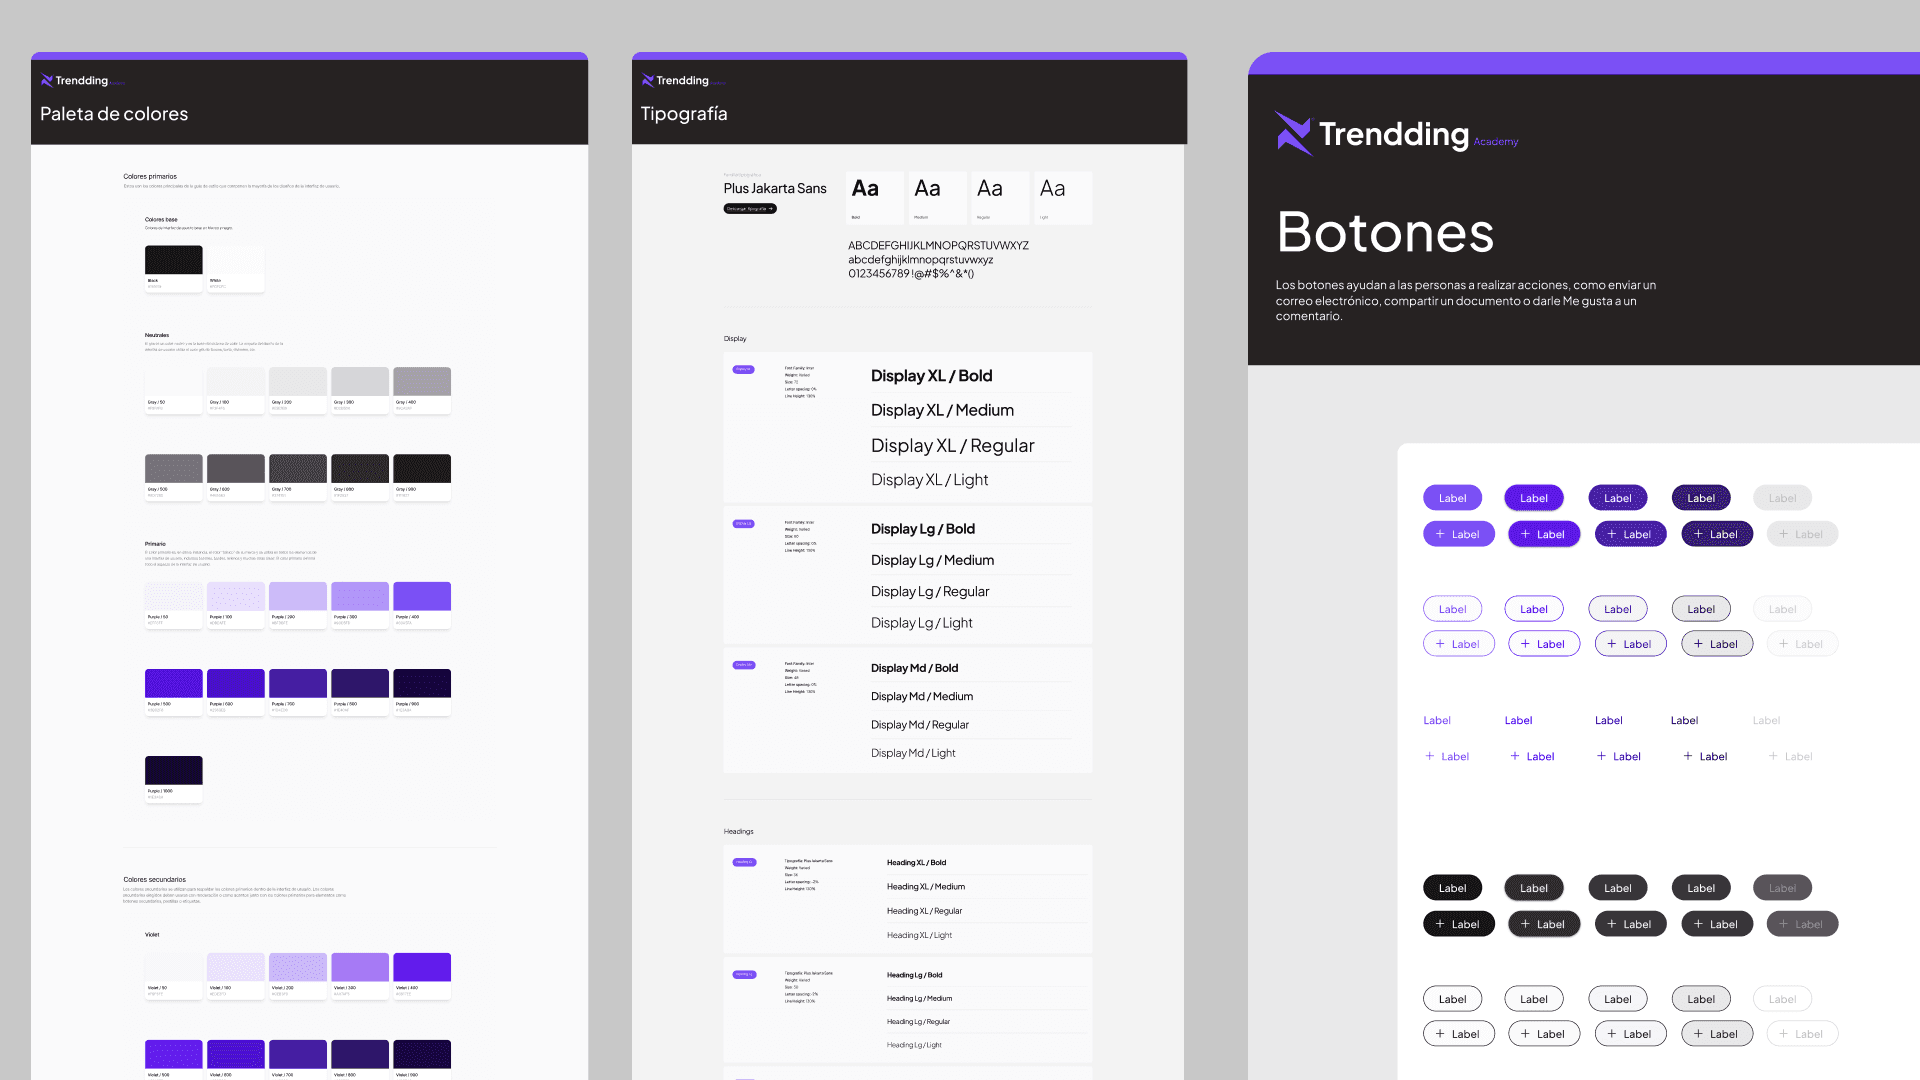The width and height of the screenshot is (1920, 1080).
Task: Select the Black base color swatch
Action: (174, 260)
